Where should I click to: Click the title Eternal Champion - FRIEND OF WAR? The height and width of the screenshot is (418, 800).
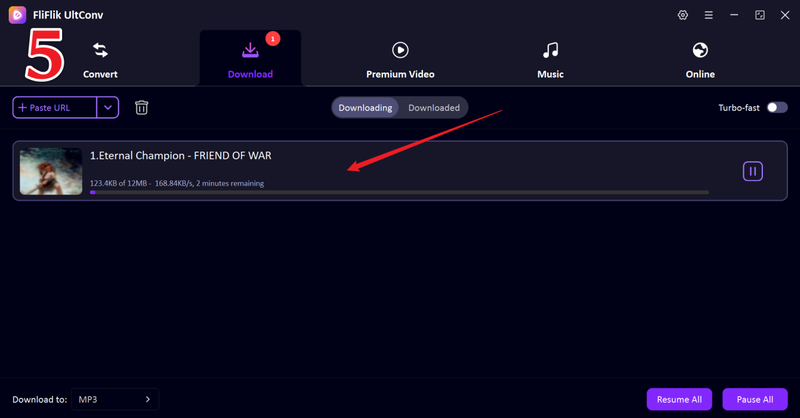pyautogui.click(x=181, y=156)
